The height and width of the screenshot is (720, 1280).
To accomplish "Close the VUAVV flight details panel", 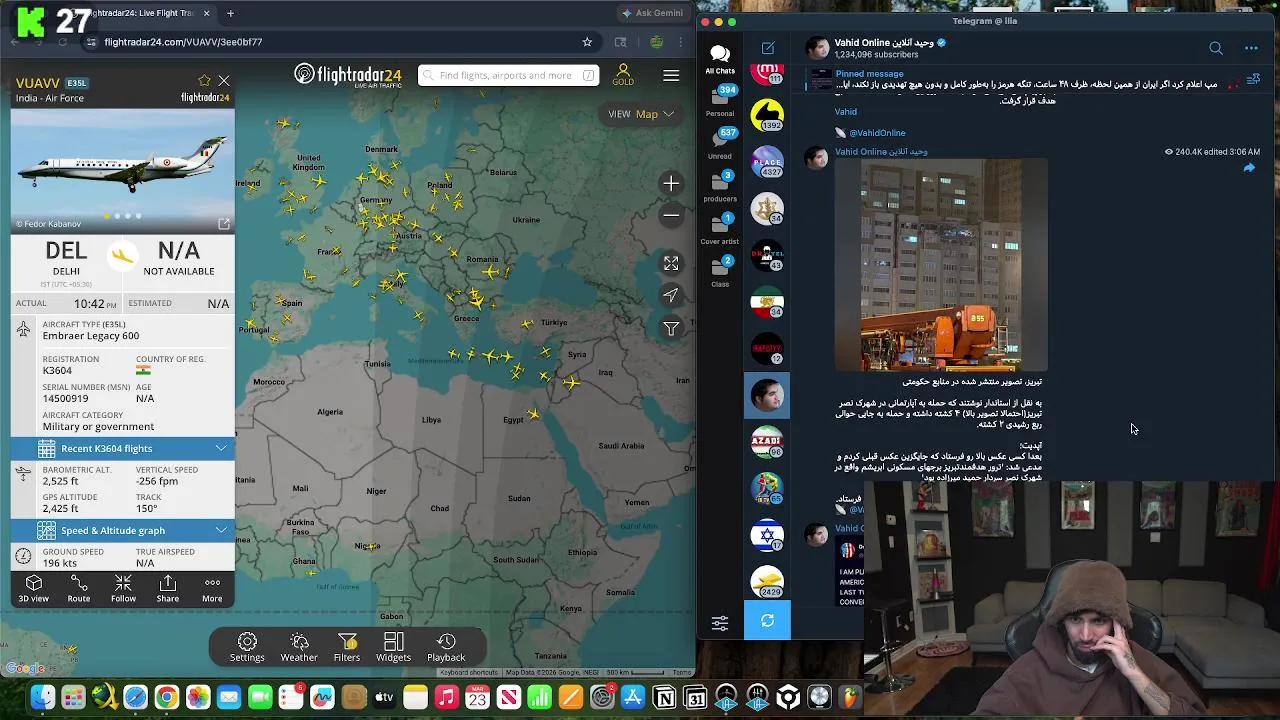I will (x=224, y=81).
